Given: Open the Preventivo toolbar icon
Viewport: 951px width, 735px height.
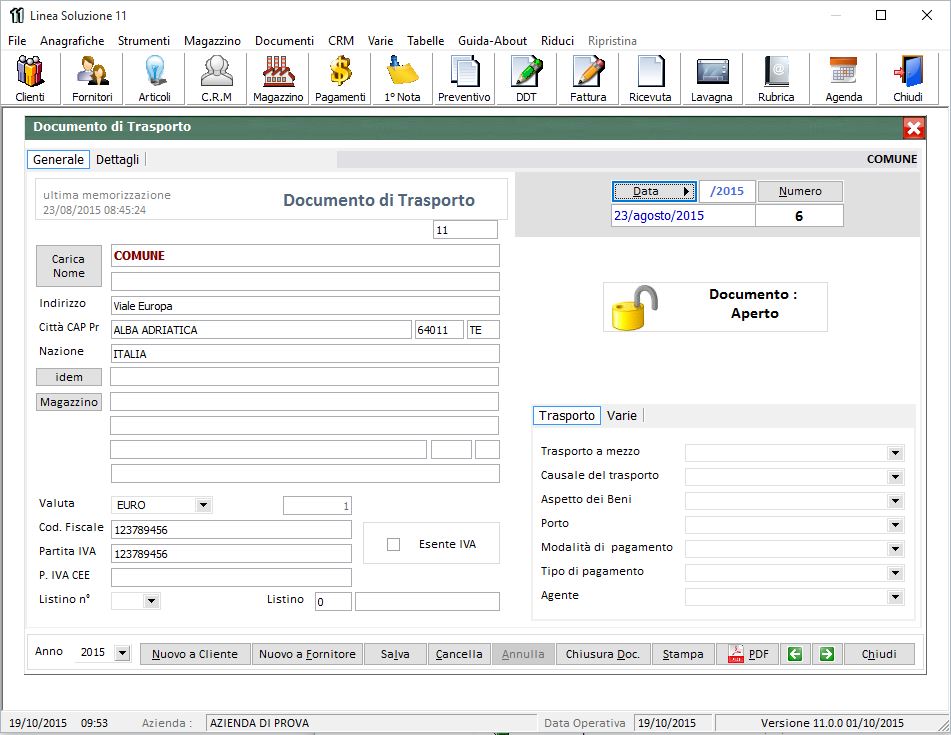Looking at the screenshot, I should pos(464,78).
